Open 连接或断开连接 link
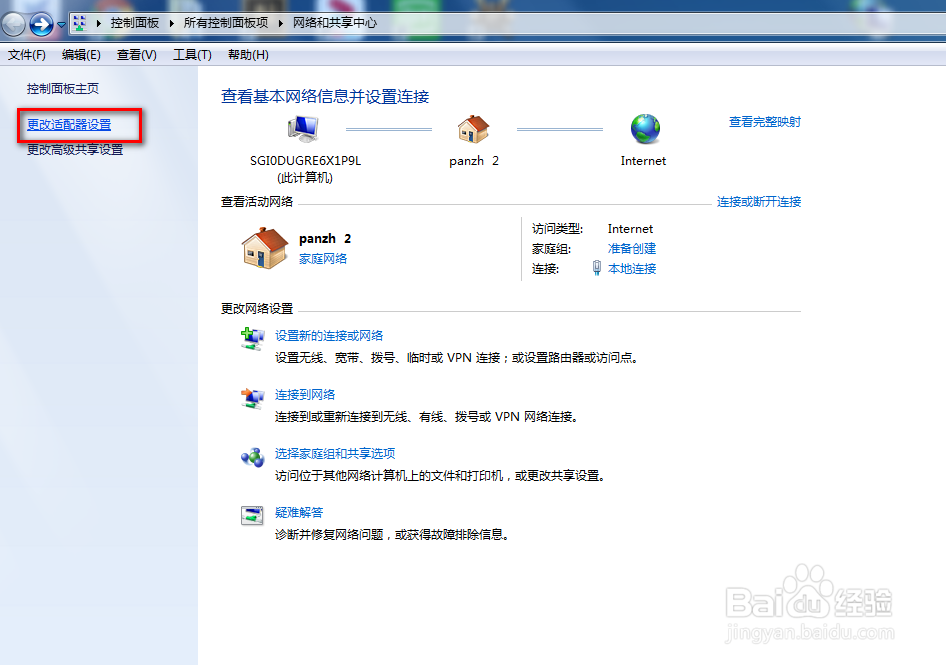Viewport: 946px width, 665px height. 758,202
